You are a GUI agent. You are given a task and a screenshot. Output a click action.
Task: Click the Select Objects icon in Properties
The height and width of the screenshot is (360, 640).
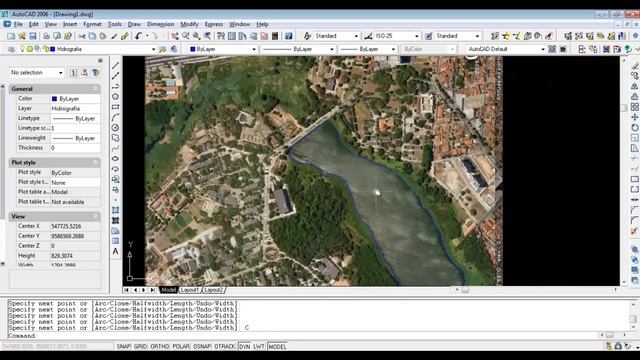pyautogui.click(x=84, y=73)
